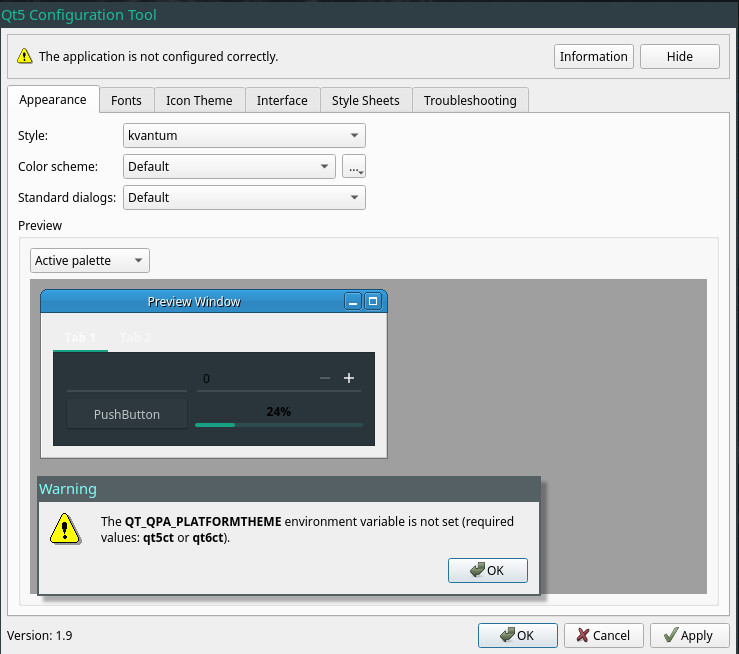Click the Preview Window maximize icon
Screen dimensions: 739x654
point(373,301)
